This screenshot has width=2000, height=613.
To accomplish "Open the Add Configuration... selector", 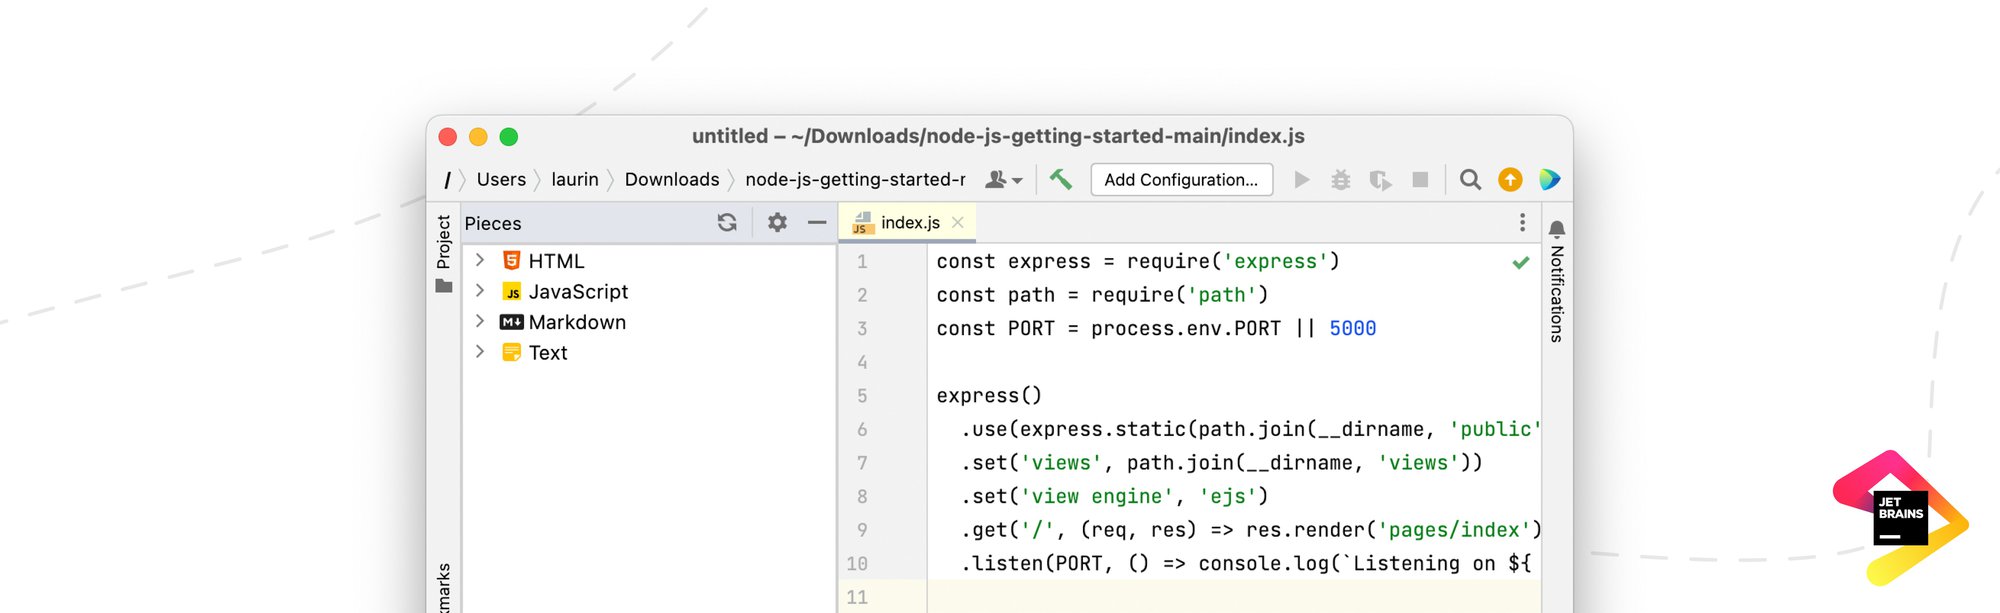I will 1181,180.
